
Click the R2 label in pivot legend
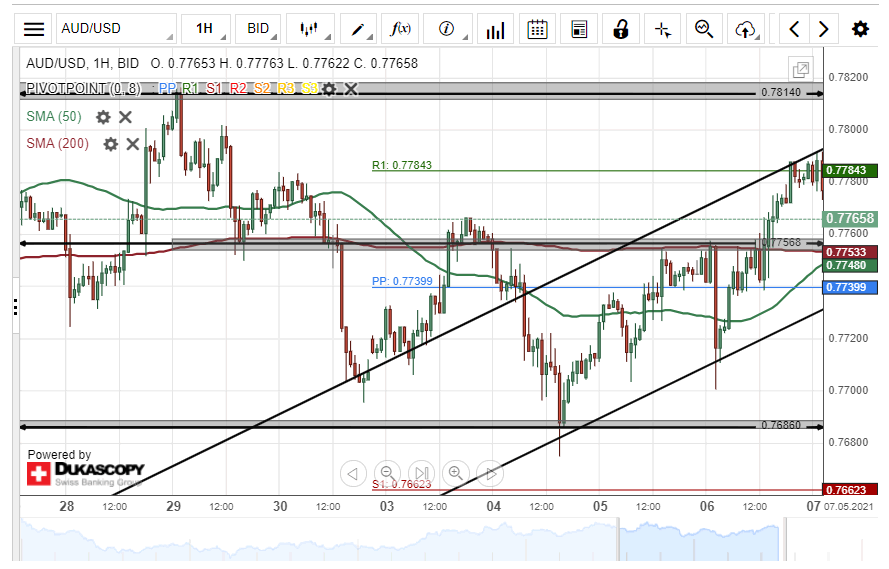pos(238,89)
